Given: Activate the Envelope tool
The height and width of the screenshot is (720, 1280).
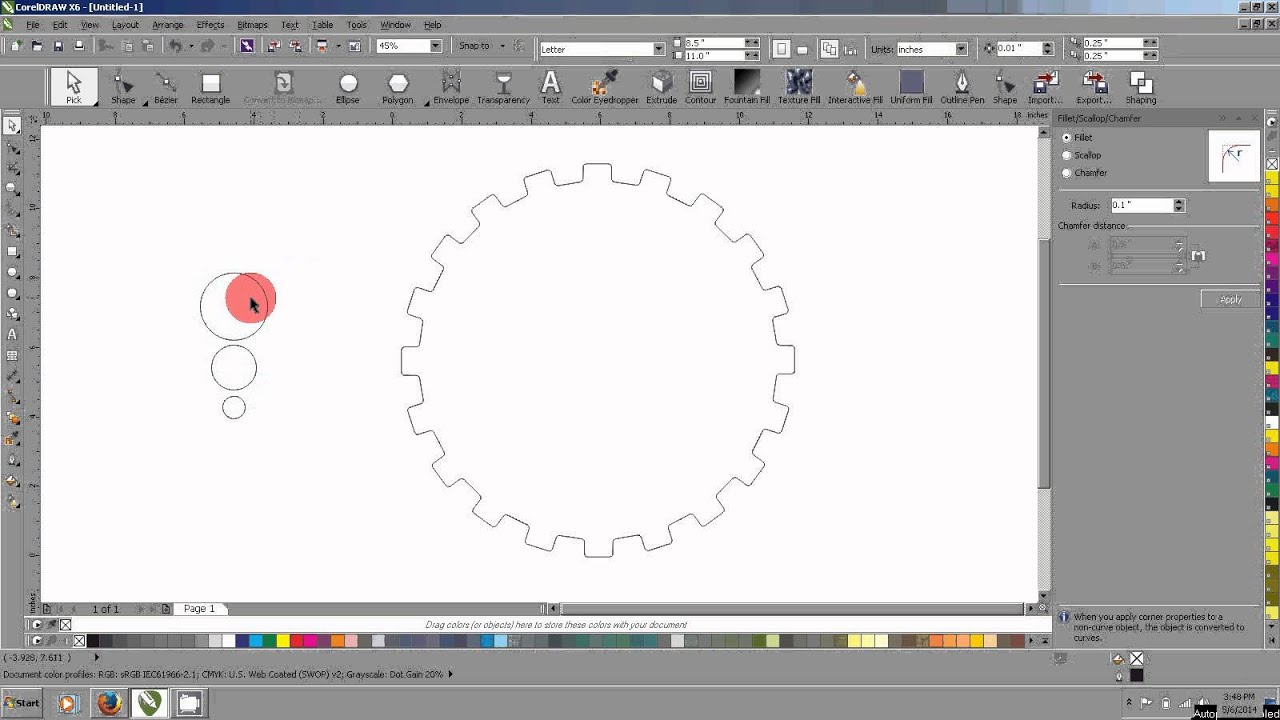Looking at the screenshot, I should pyautogui.click(x=451, y=87).
